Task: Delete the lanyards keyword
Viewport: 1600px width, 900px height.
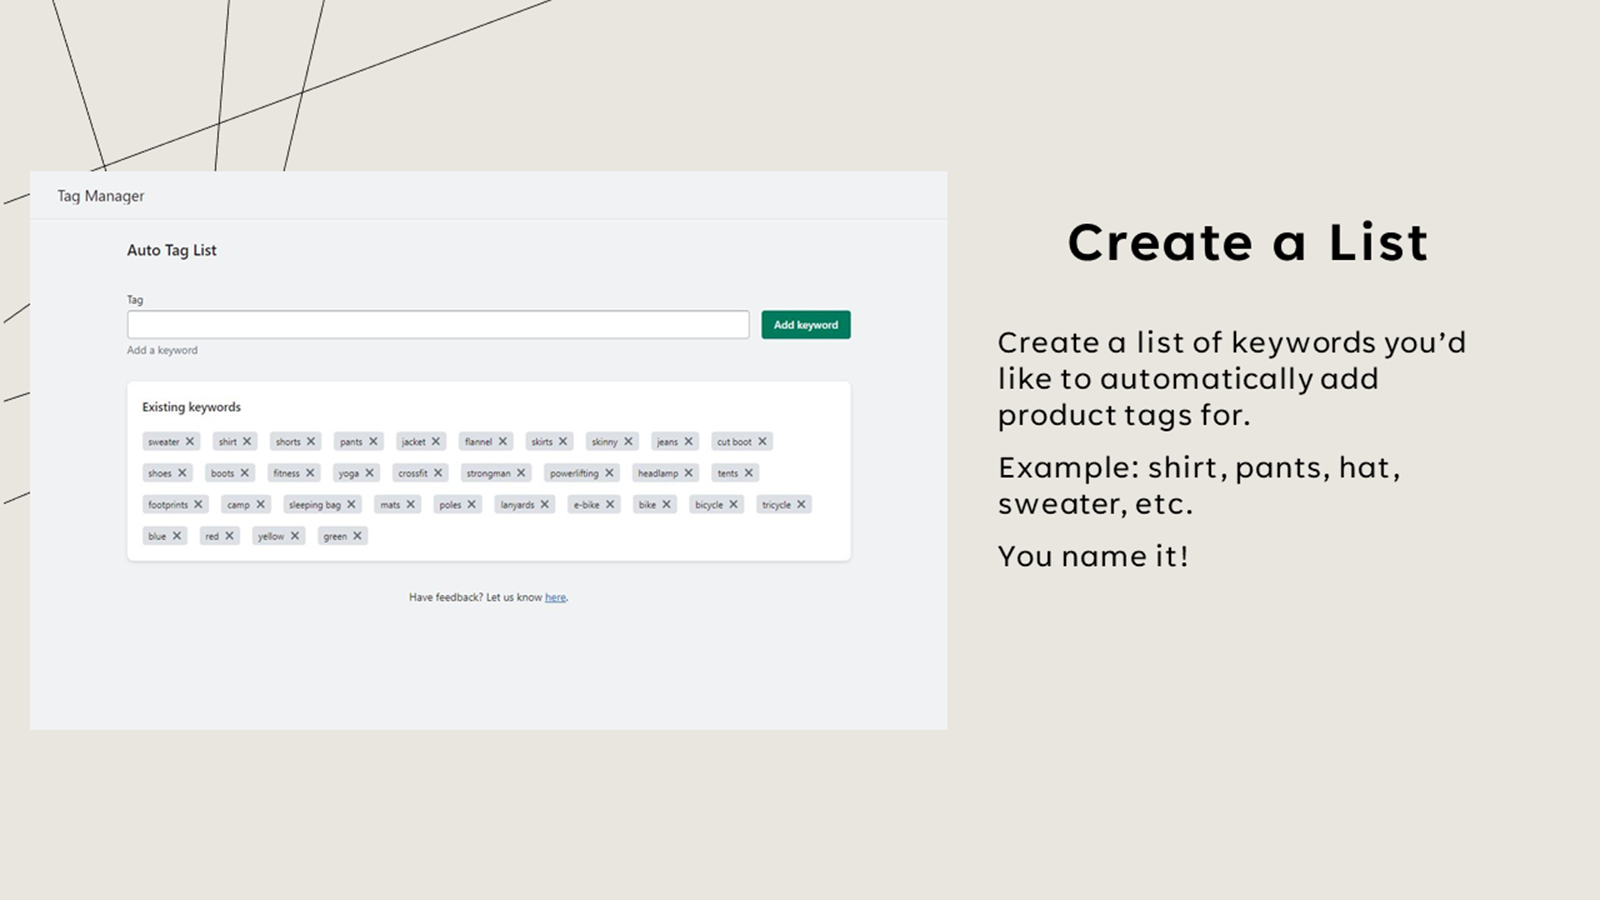Action: (x=545, y=504)
